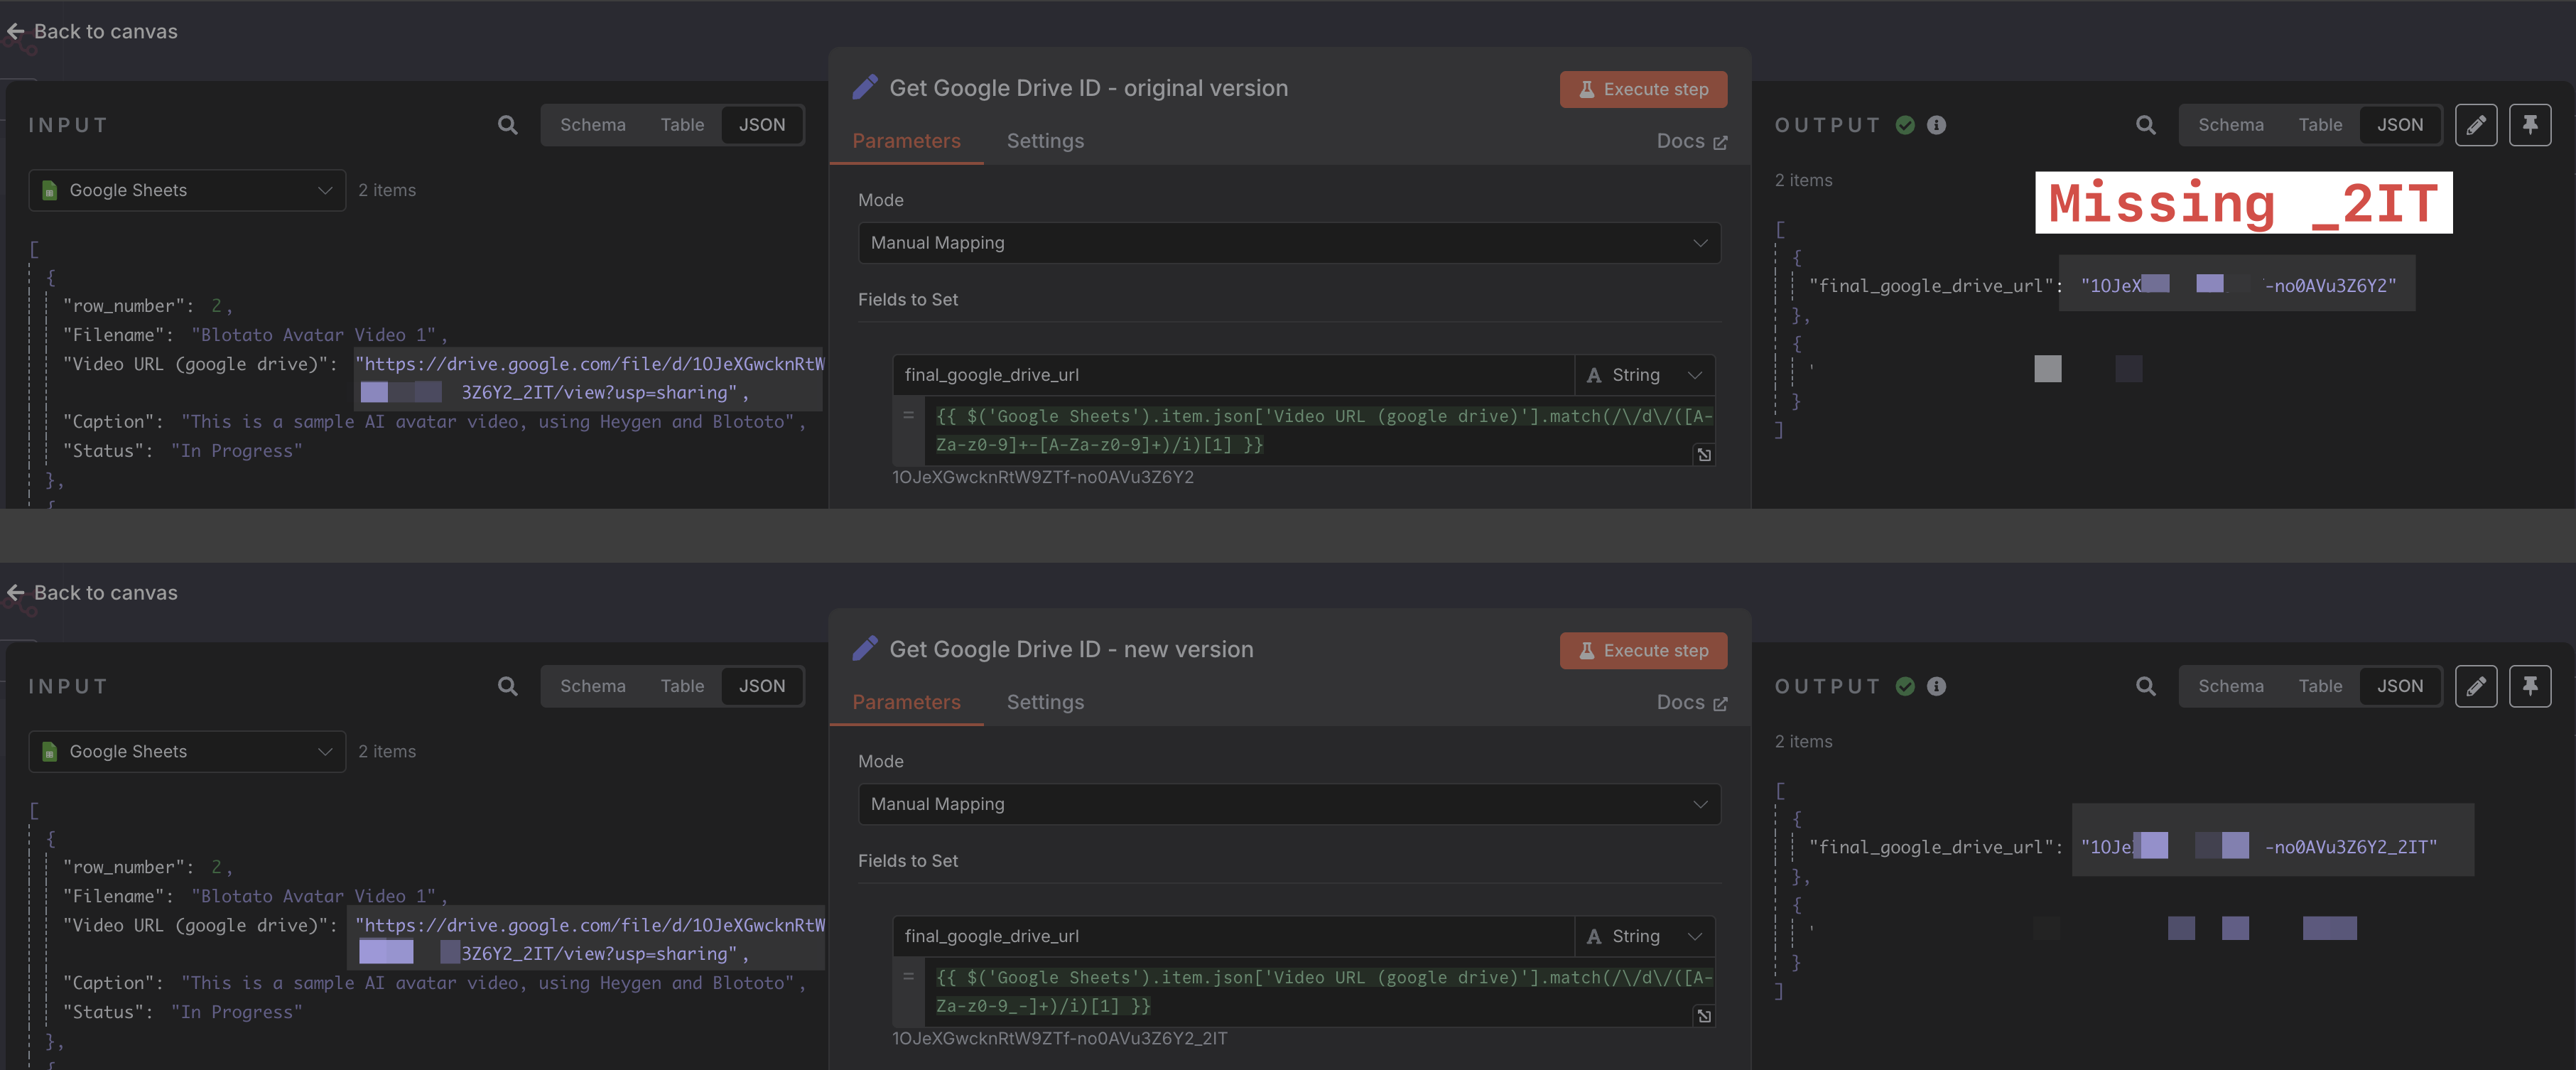Open the Manual Mapping mode dropdown
Screen dimensions: 2576x1070
[x=1289, y=242]
